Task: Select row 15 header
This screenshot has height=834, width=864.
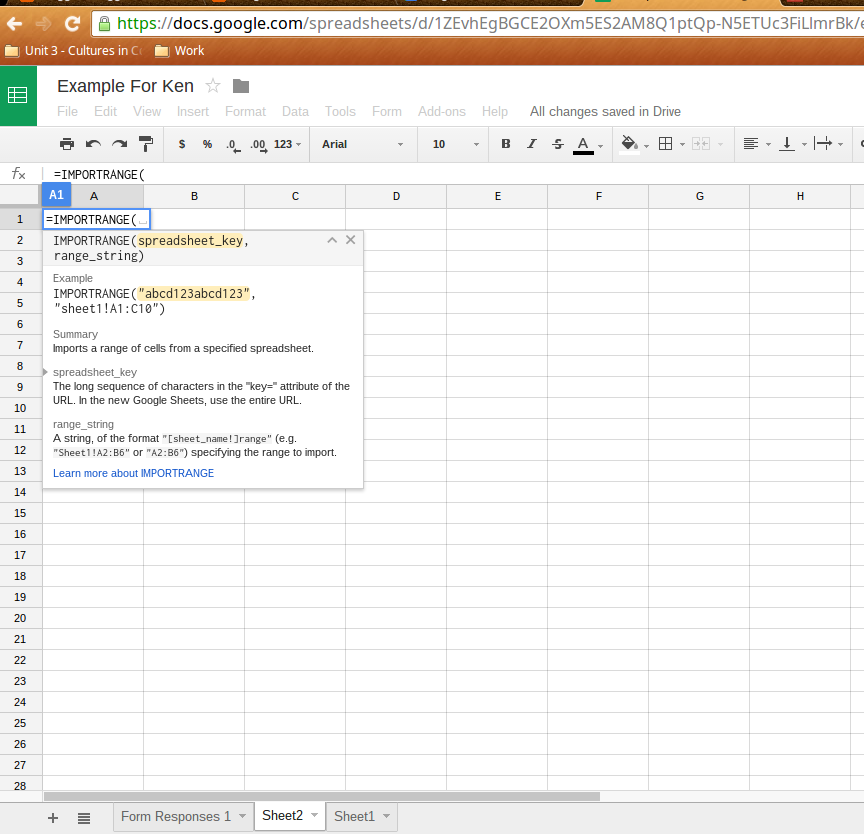Action: coord(20,513)
